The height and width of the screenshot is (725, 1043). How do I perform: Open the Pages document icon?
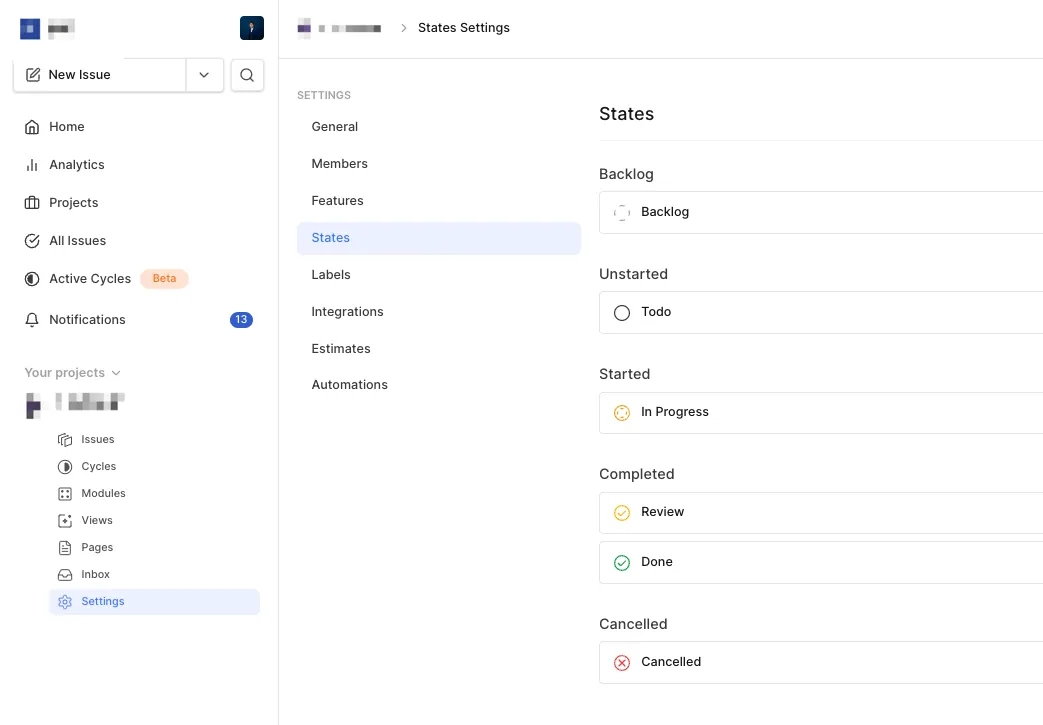(x=65, y=548)
